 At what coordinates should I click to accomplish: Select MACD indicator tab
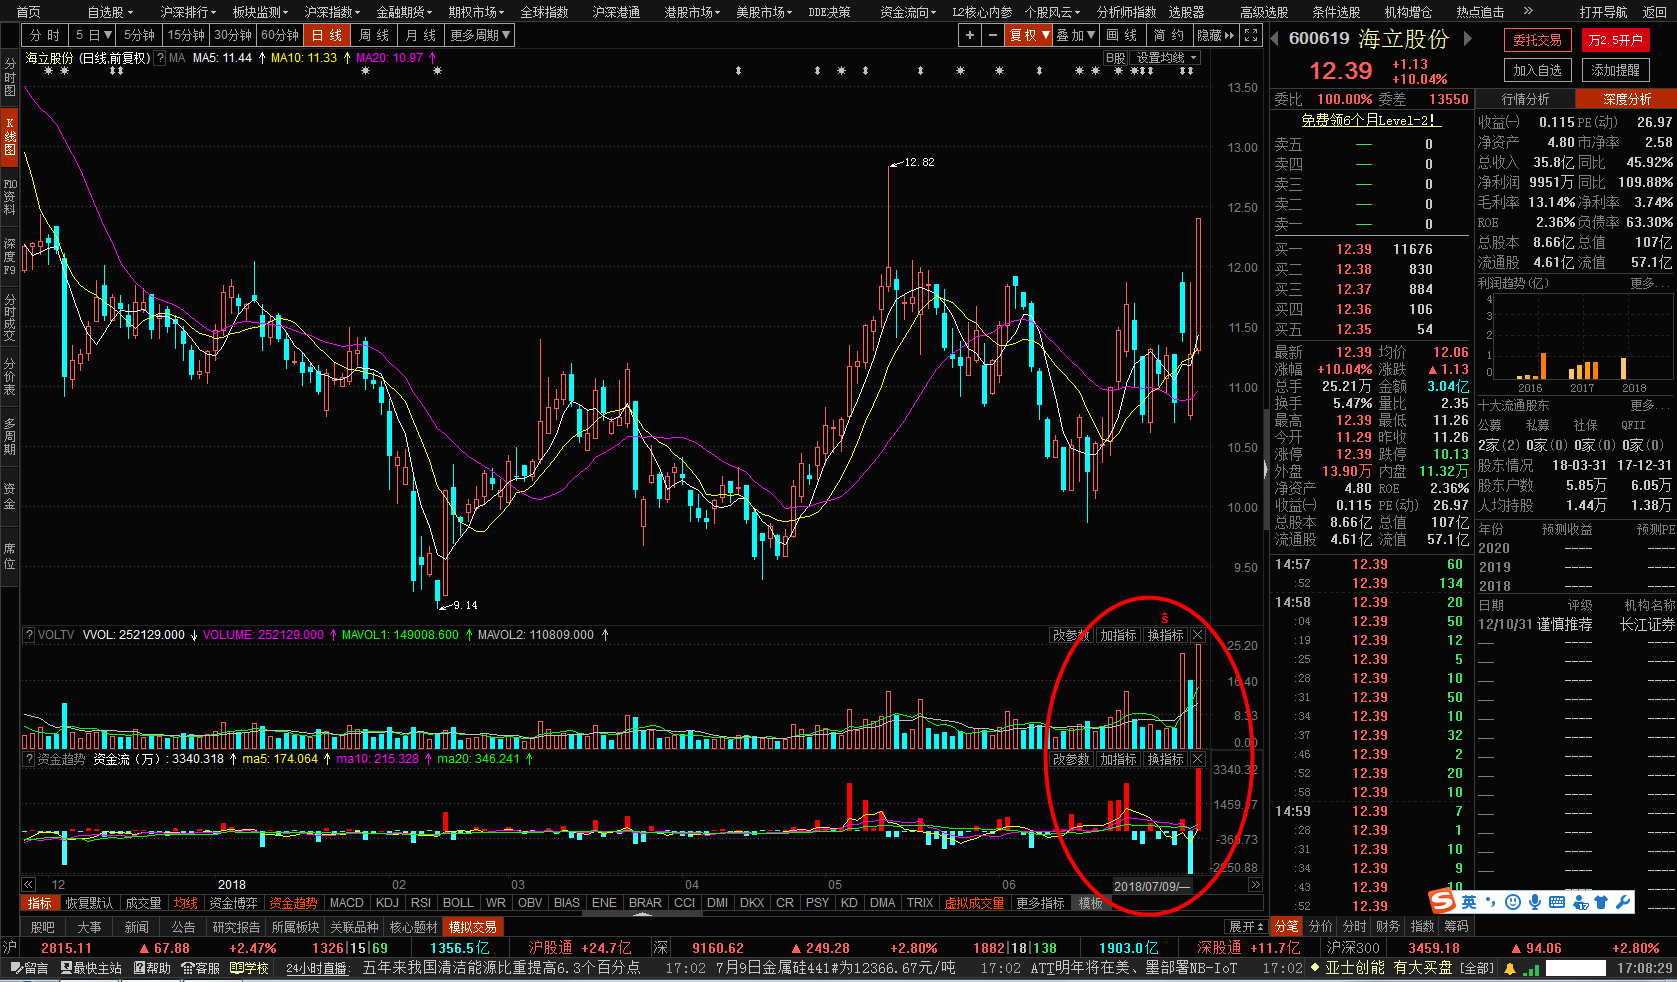click(347, 903)
